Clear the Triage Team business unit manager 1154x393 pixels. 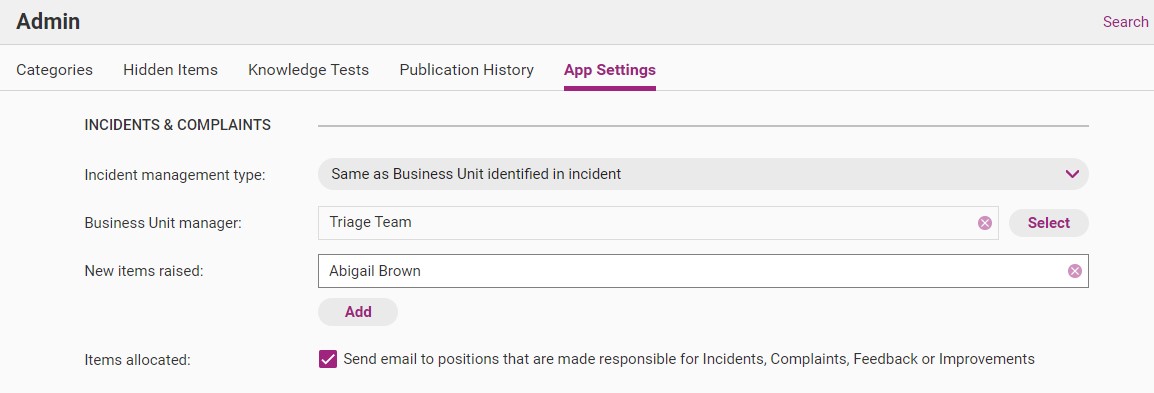coord(985,223)
